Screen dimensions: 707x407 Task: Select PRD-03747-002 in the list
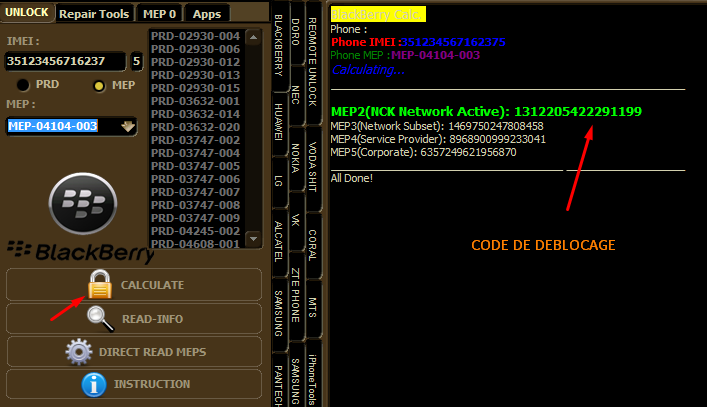point(195,140)
